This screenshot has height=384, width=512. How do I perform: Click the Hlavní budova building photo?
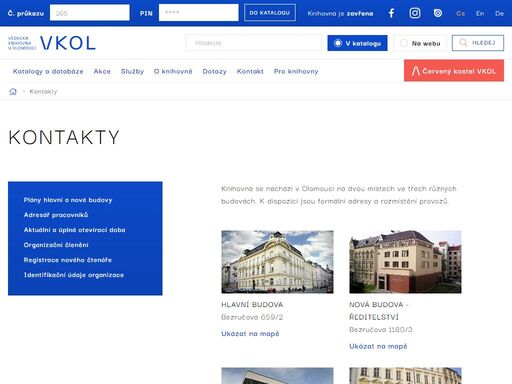pyautogui.click(x=277, y=262)
